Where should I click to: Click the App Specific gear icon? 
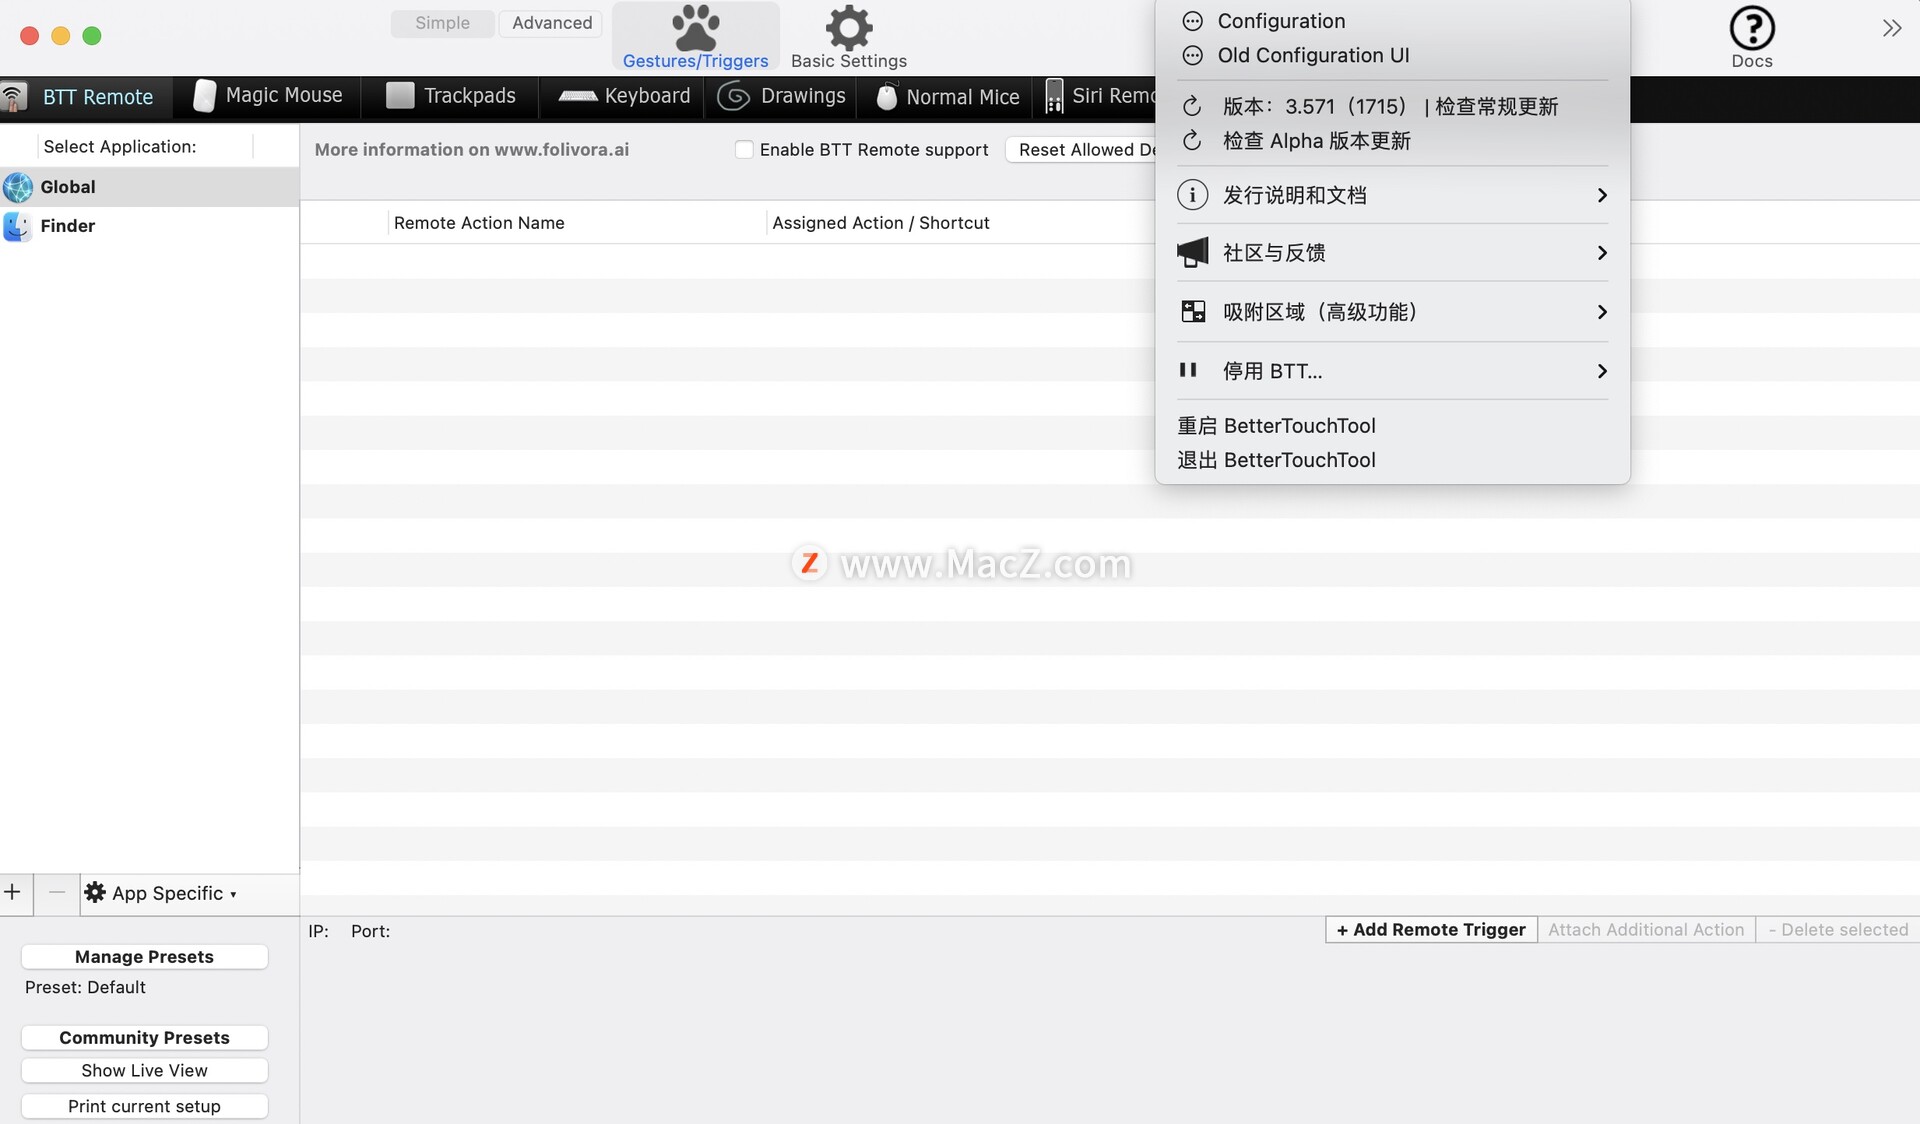coord(95,893)
